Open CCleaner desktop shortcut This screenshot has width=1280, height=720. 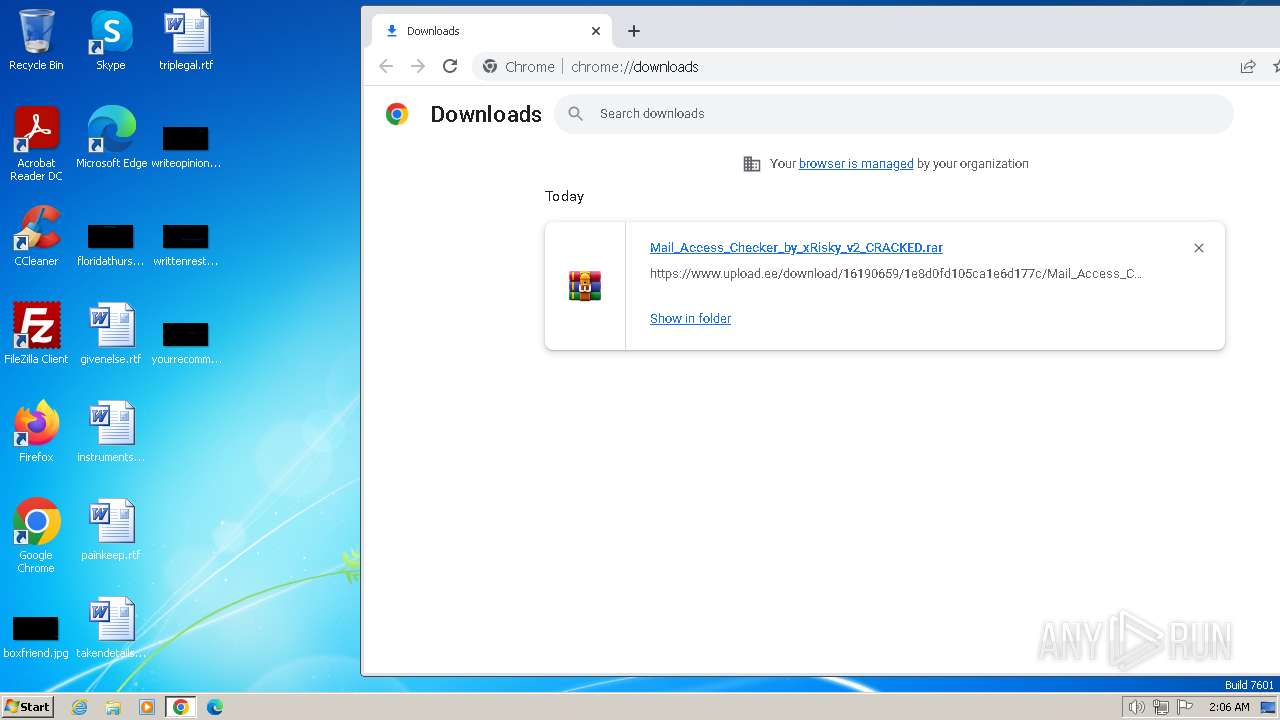[x=36, y=235]
